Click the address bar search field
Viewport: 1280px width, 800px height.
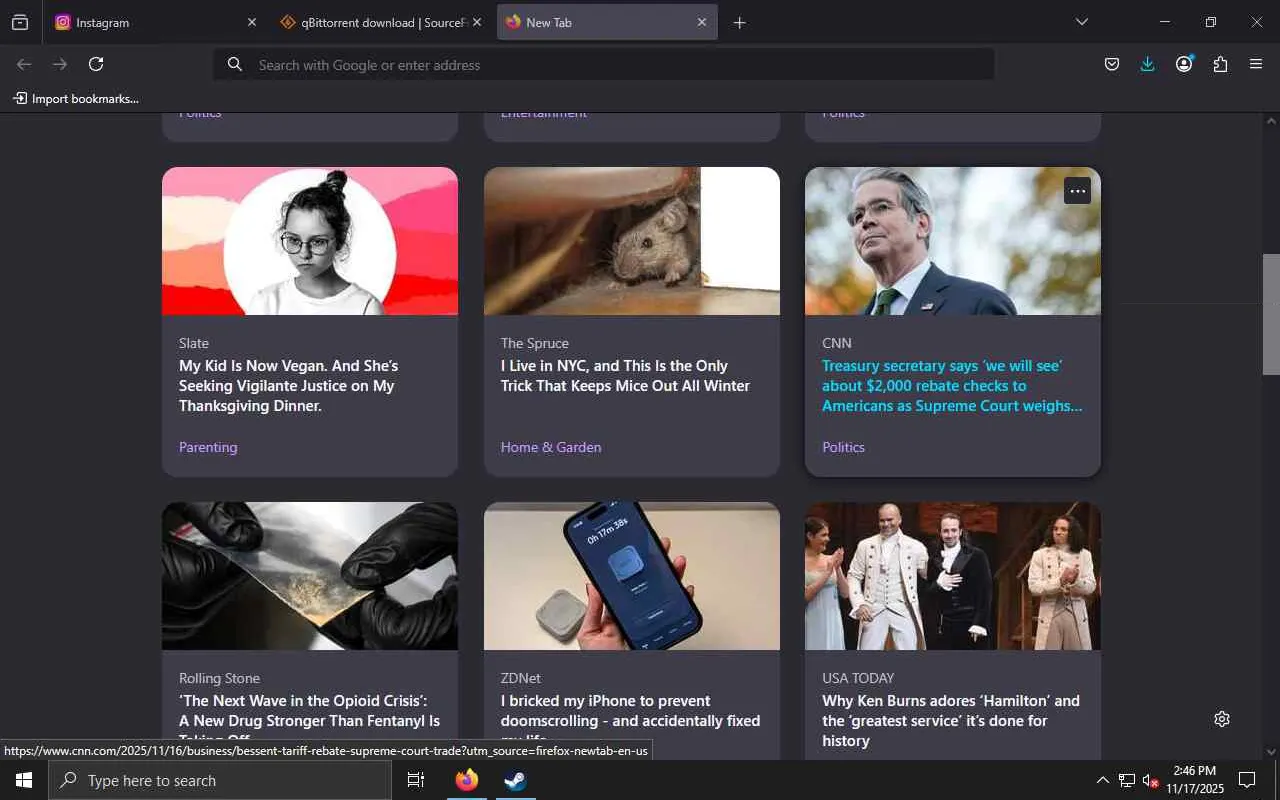pyautogui.click(x=604, y=65)
